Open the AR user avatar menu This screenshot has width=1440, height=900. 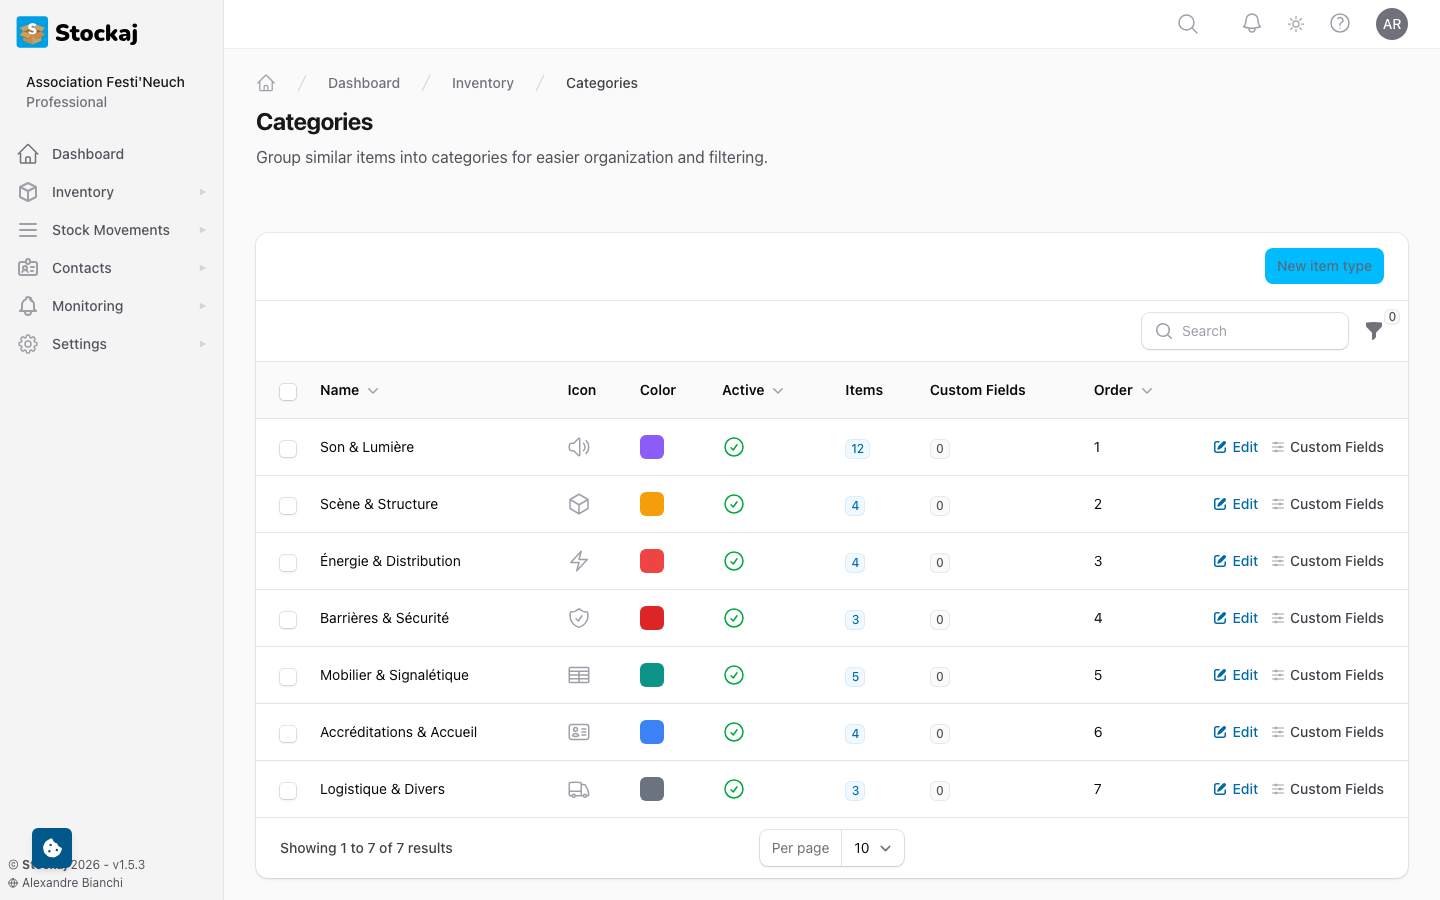point(1392,24)
